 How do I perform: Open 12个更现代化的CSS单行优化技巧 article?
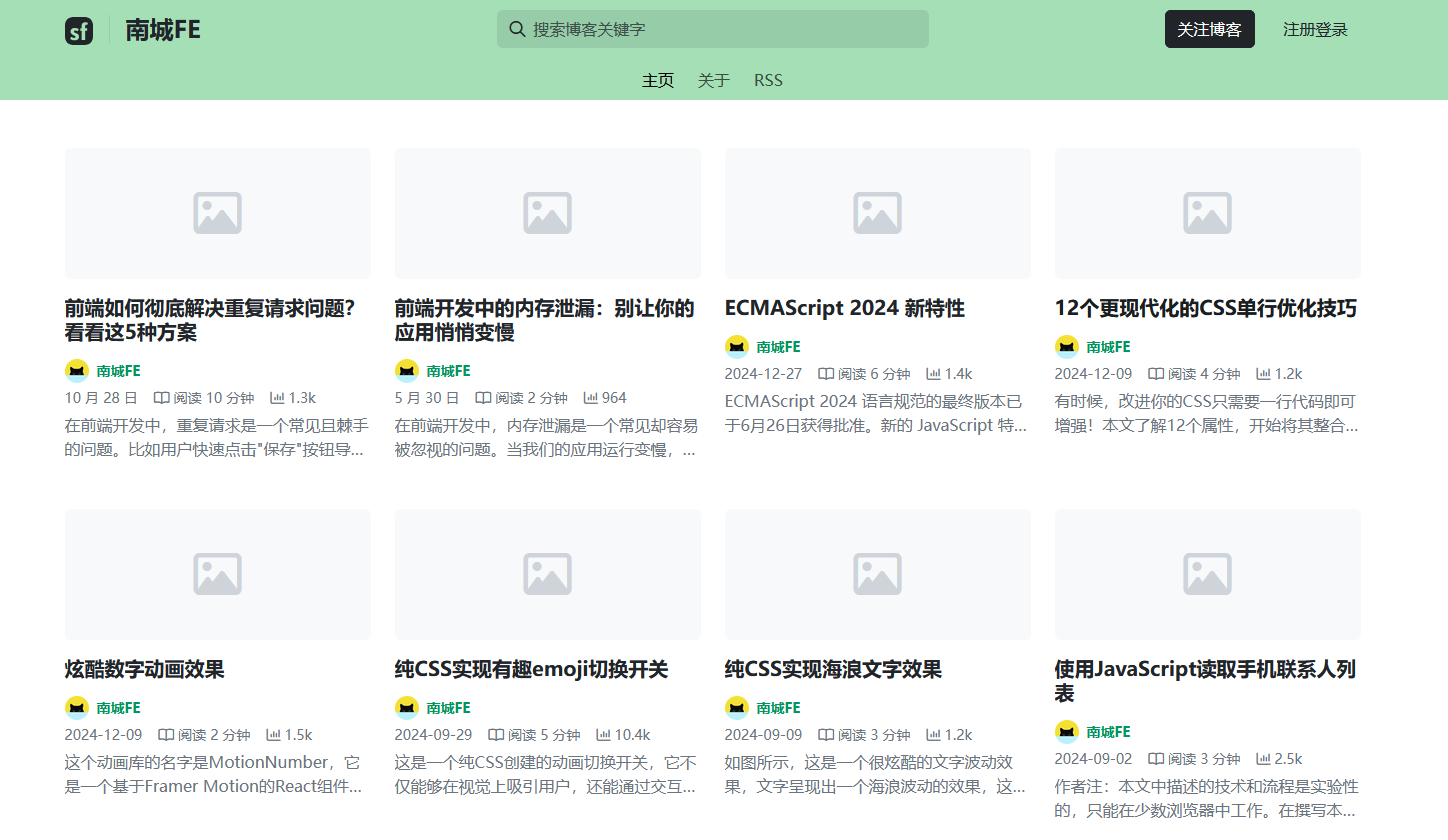coord(1205,309)
